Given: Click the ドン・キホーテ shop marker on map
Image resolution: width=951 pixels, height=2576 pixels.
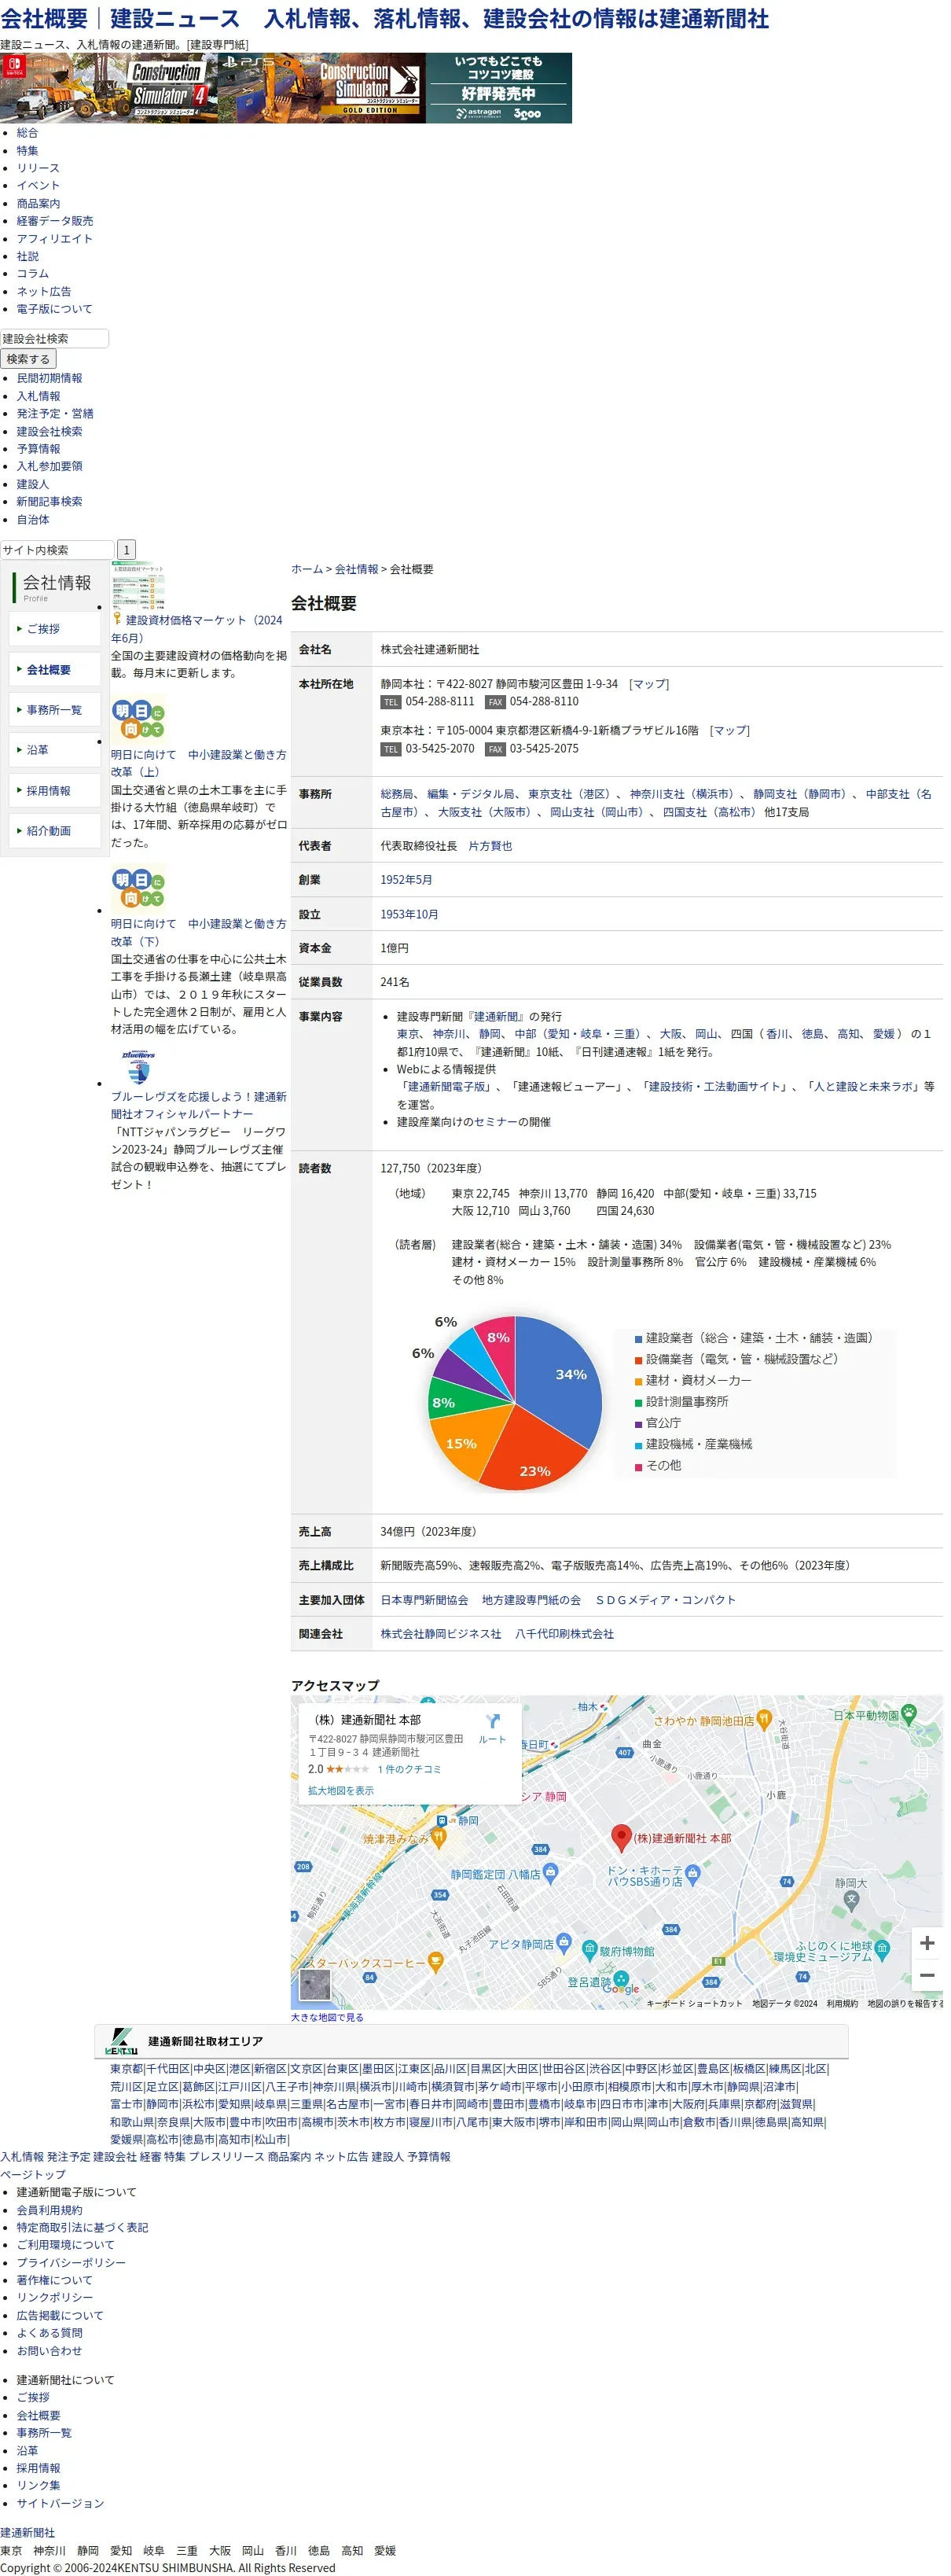Looking at the screenshot, I should point(691,1876).
